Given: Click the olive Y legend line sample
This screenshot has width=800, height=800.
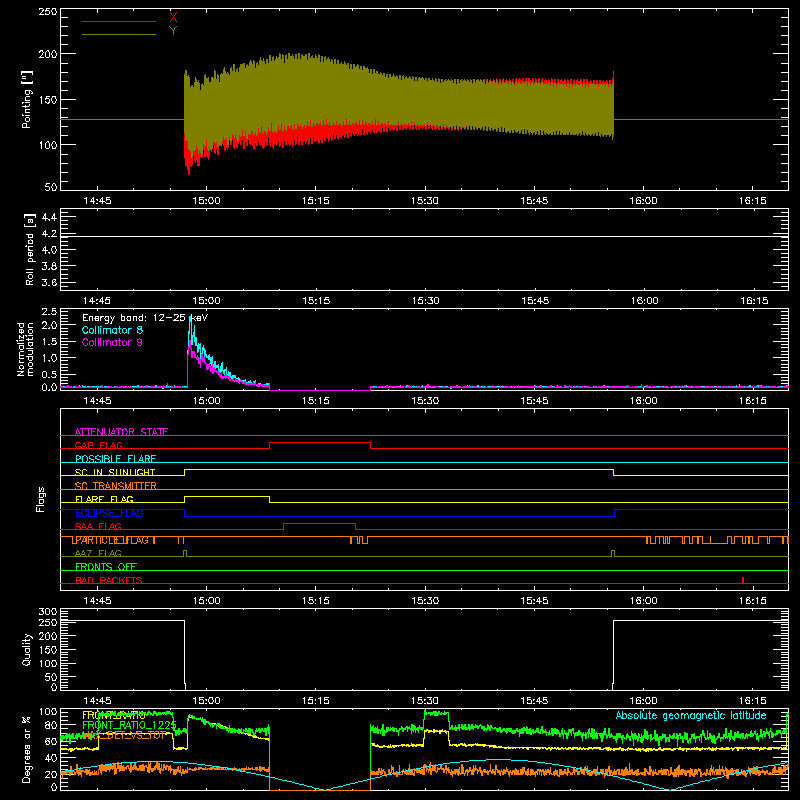Looking at the screenshot, I should click(x=119, y=34).
